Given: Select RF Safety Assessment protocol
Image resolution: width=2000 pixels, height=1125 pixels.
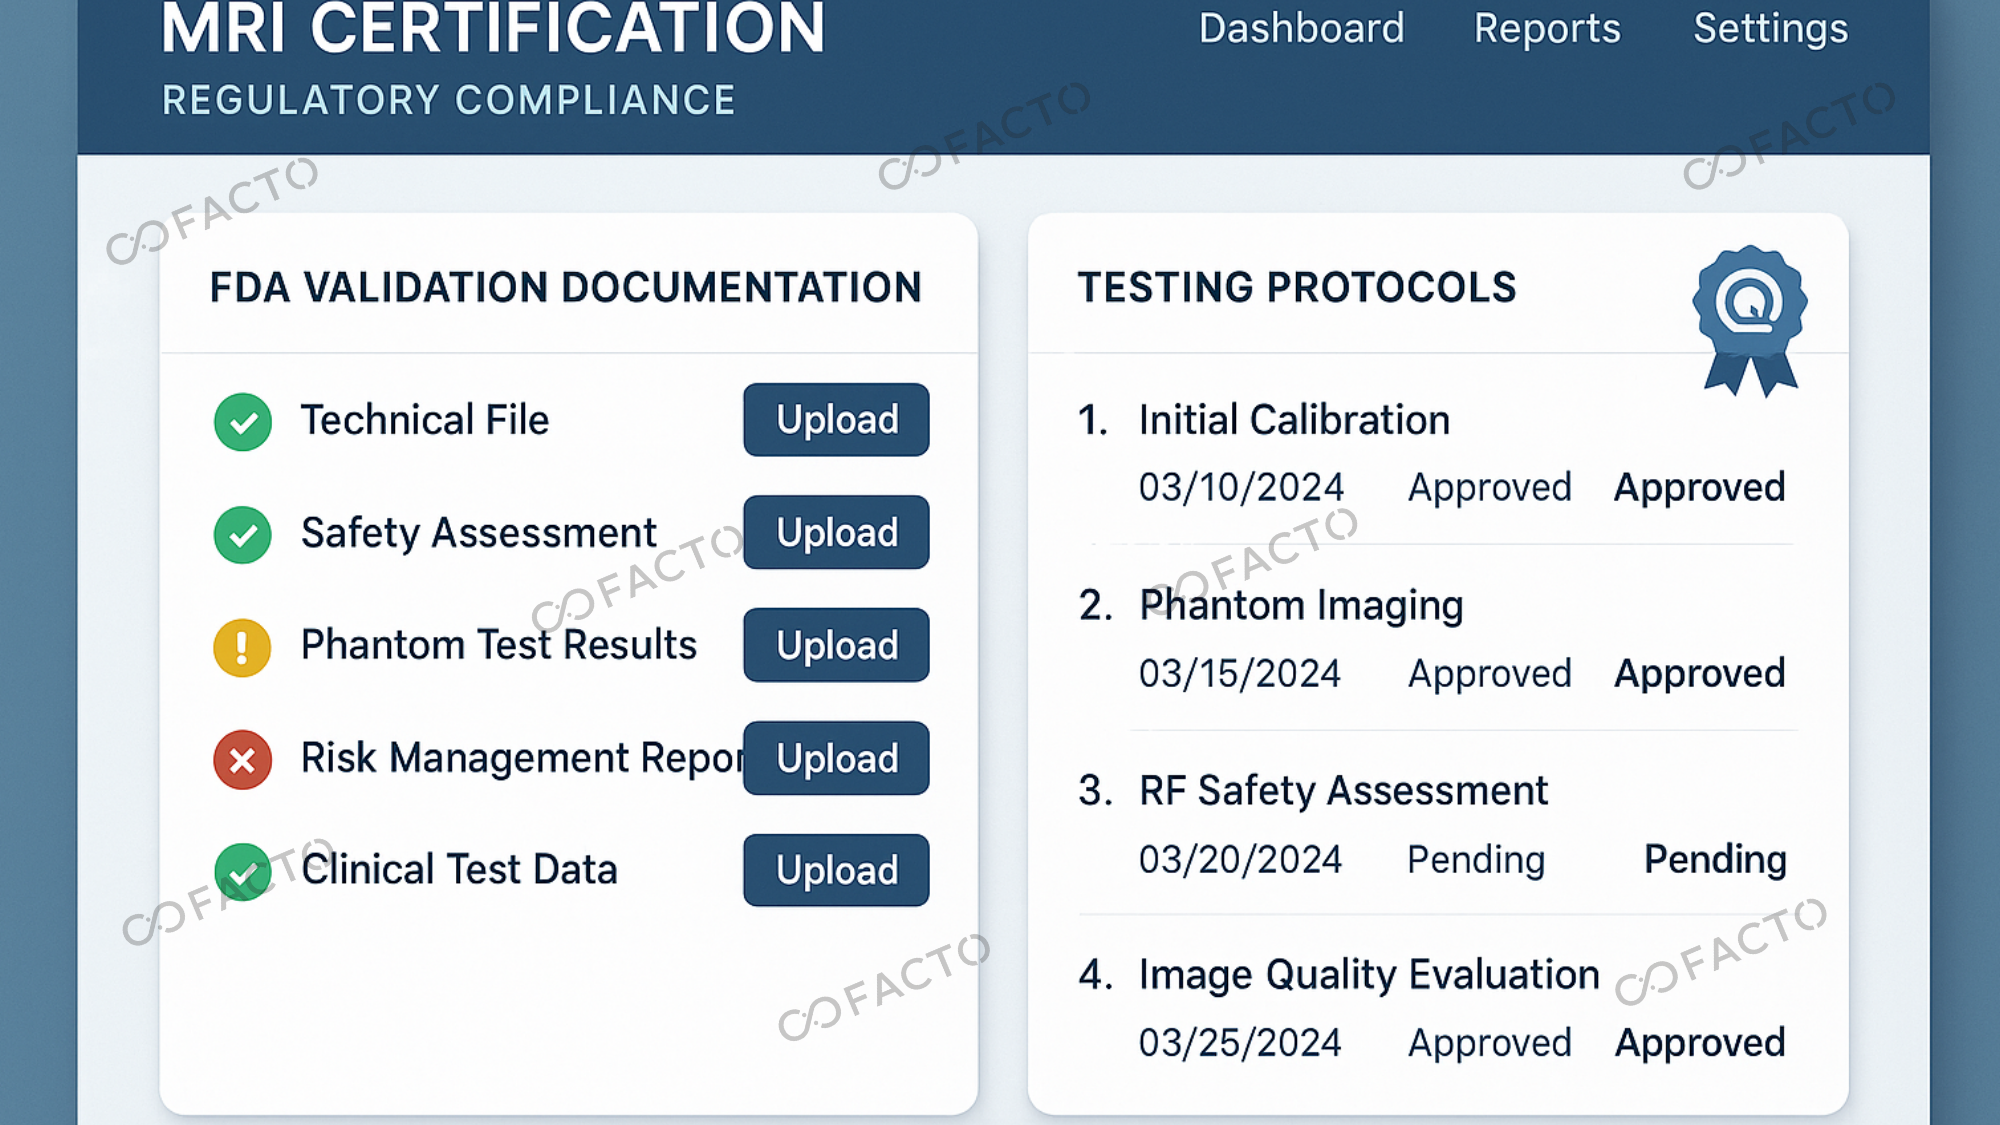Looking at the screenshot, I should point(1342,791).
